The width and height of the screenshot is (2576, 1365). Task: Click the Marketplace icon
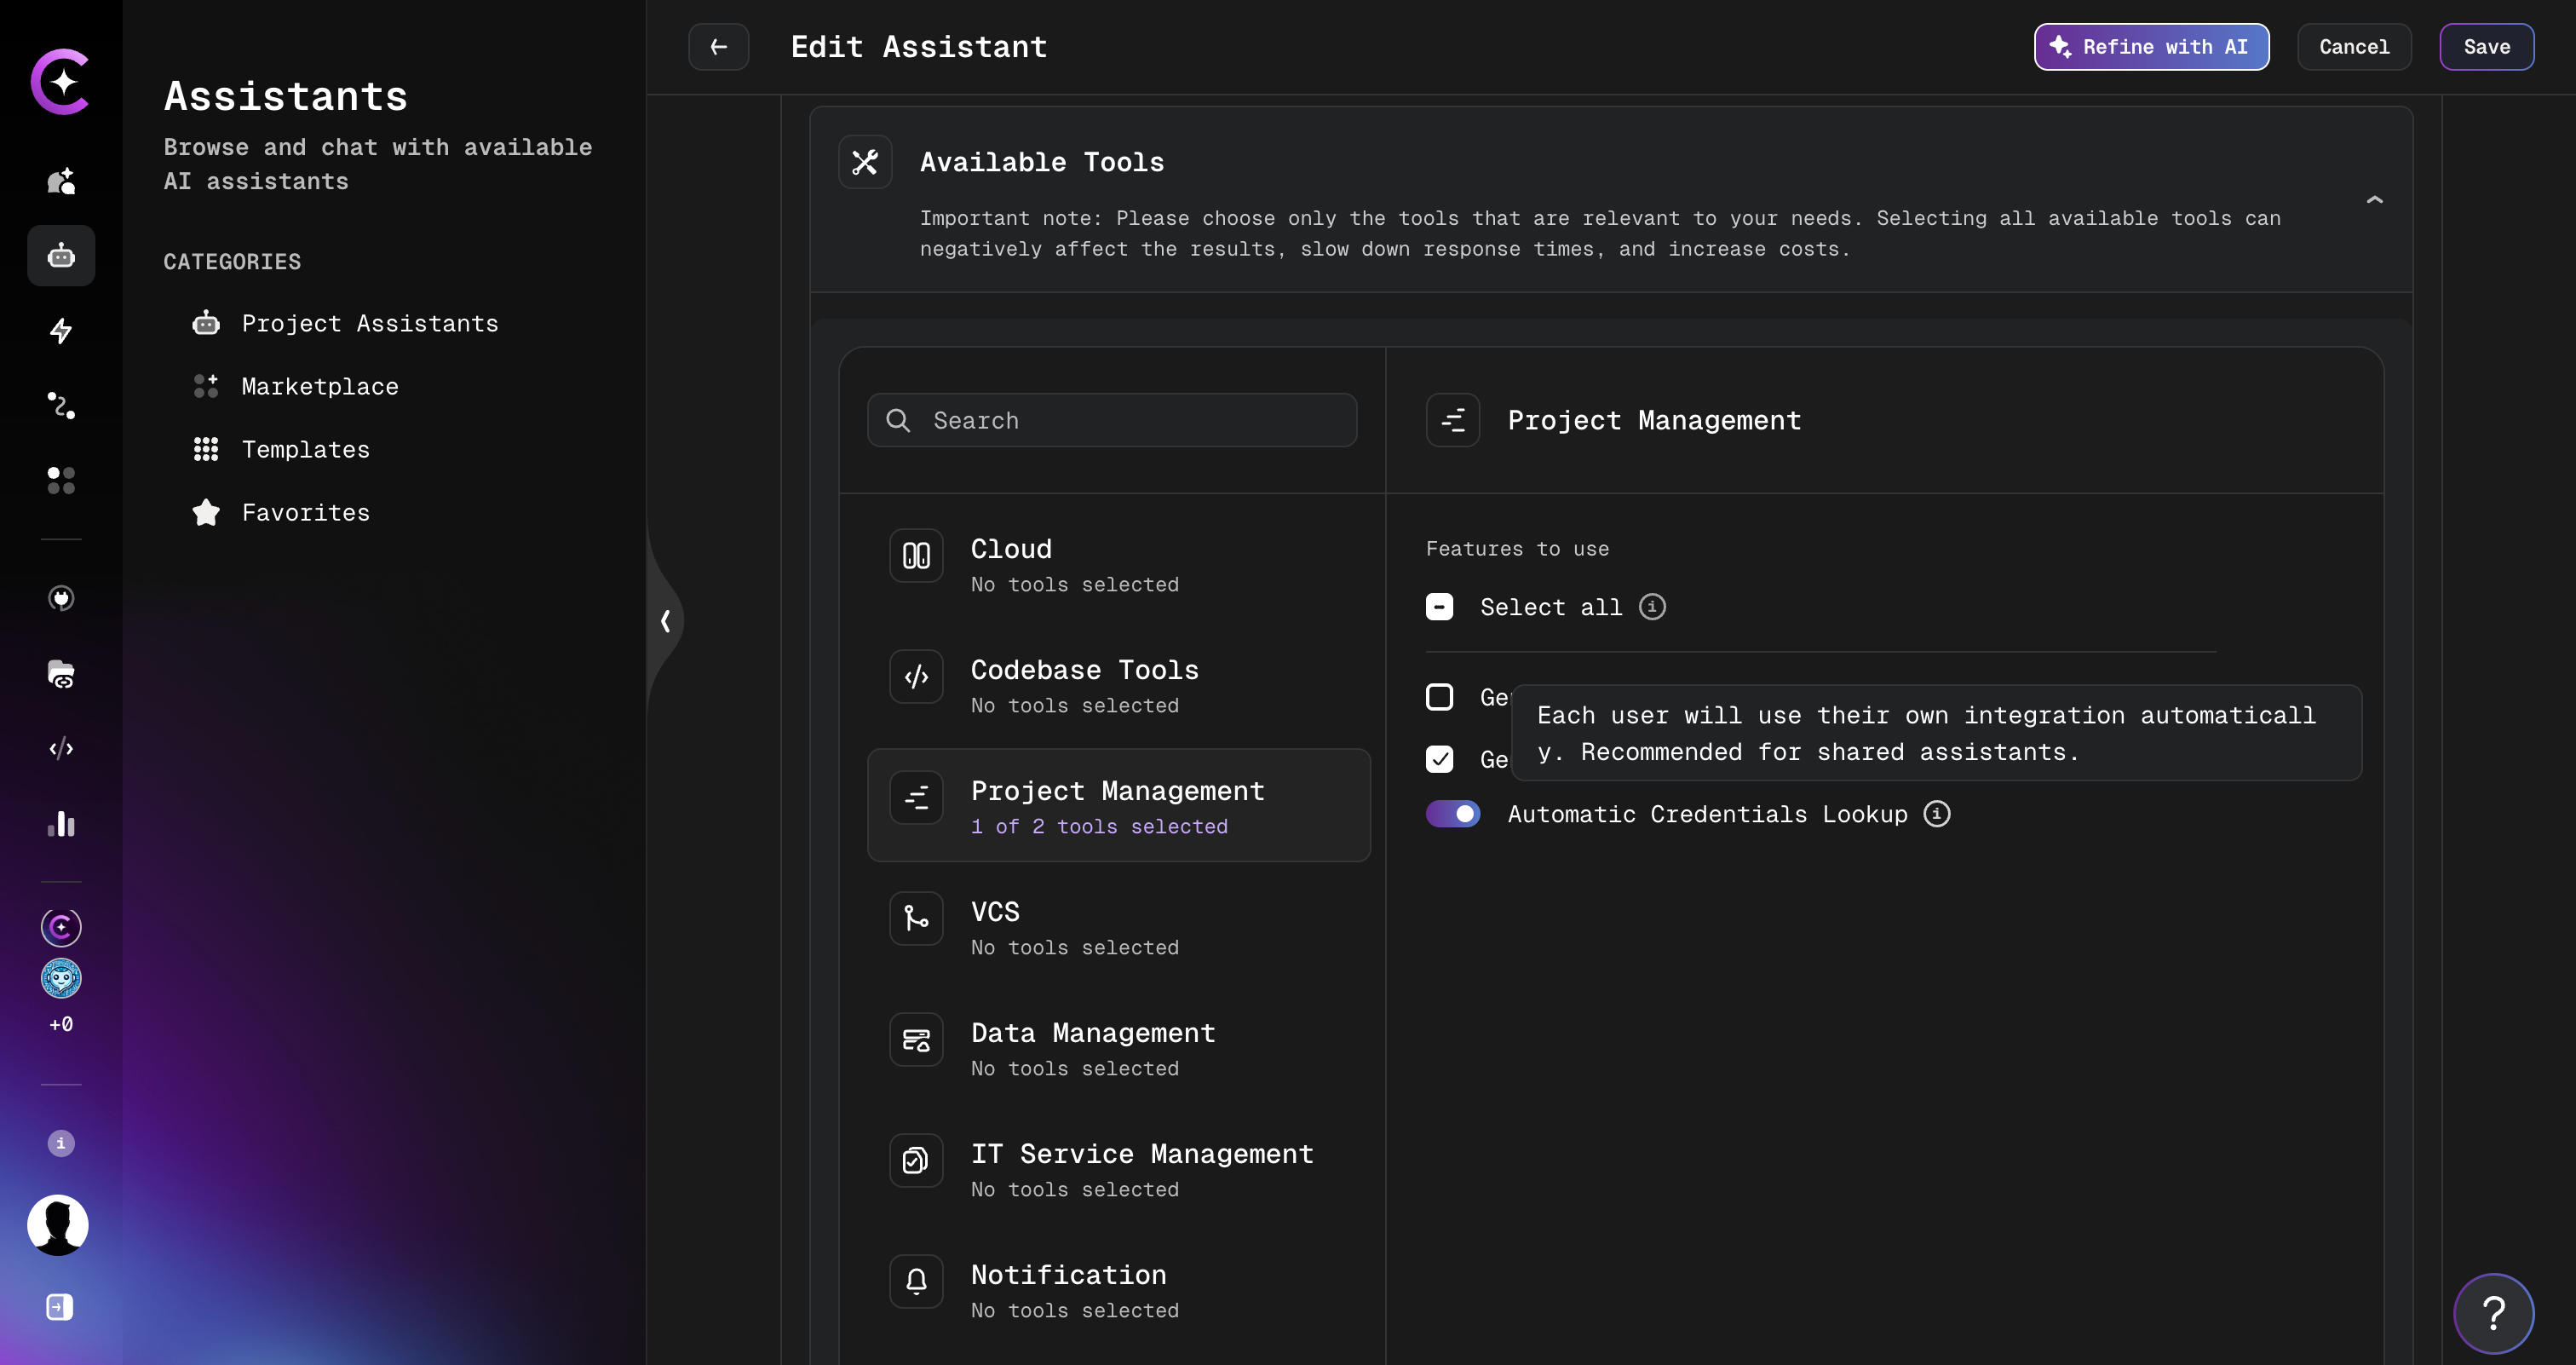tap(206, 386)
